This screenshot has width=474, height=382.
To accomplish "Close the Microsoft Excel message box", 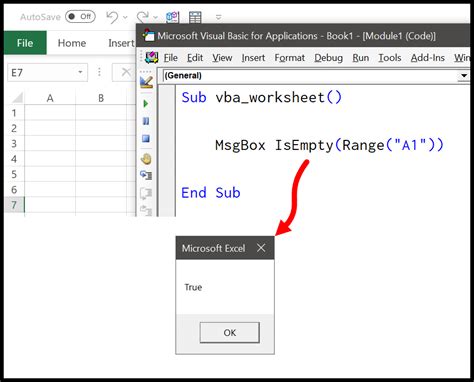I will click(261, 248).
